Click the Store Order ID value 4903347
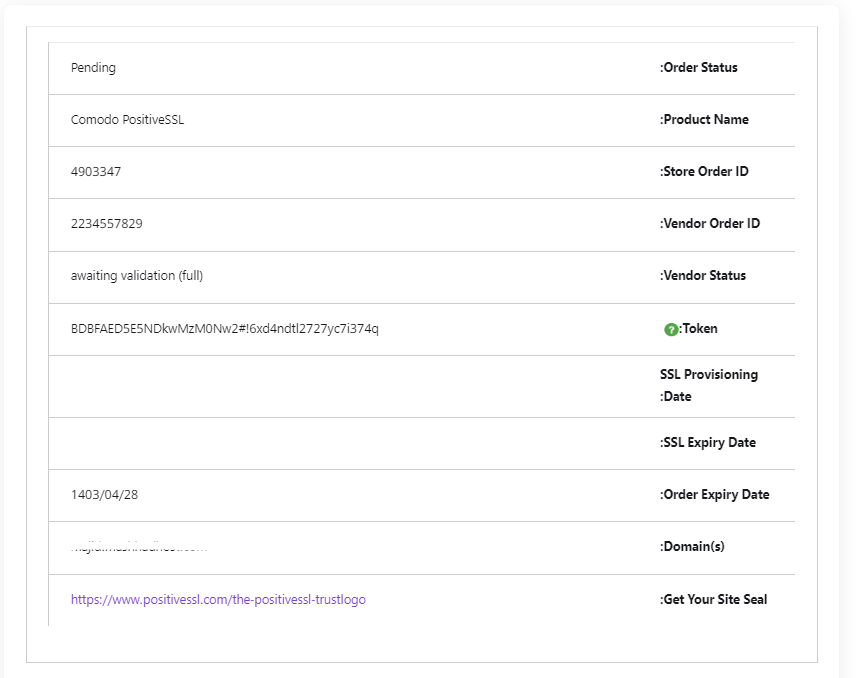Image resolution: width=862 pixels, height=678 pixels. [94, 171]
